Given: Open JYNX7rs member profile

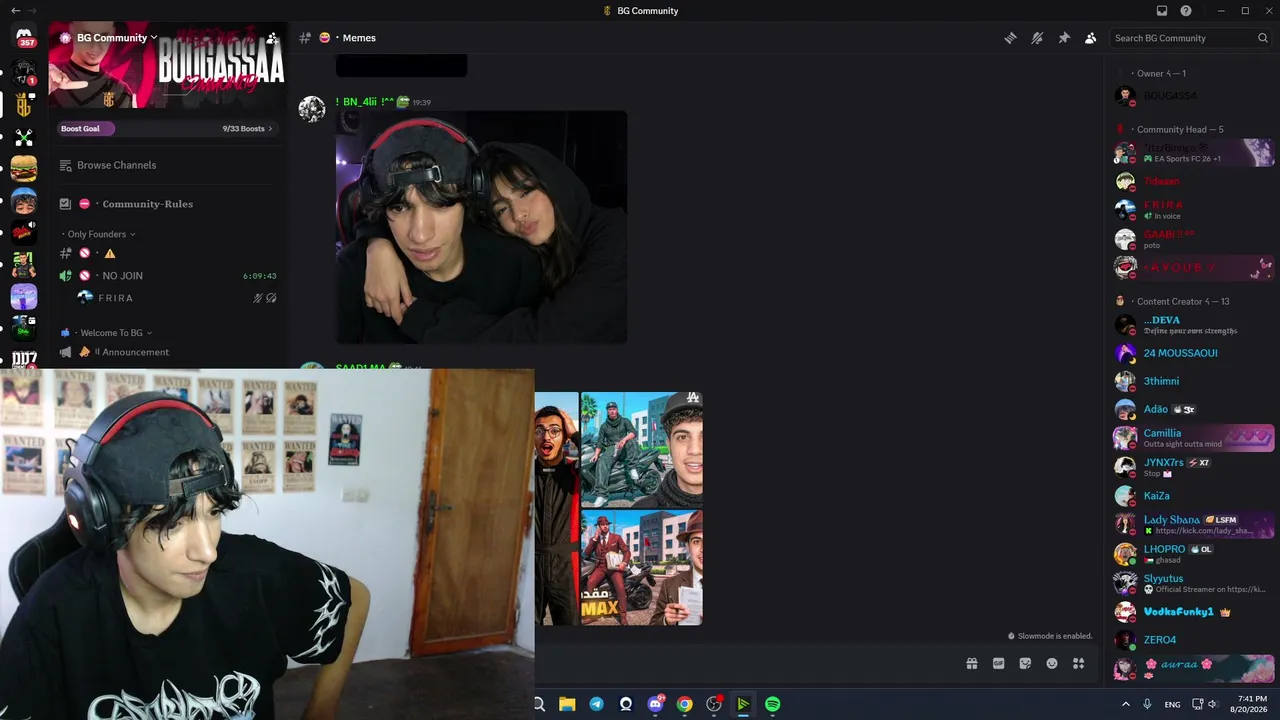Looking at the screenshot, I should [1194, 467].
